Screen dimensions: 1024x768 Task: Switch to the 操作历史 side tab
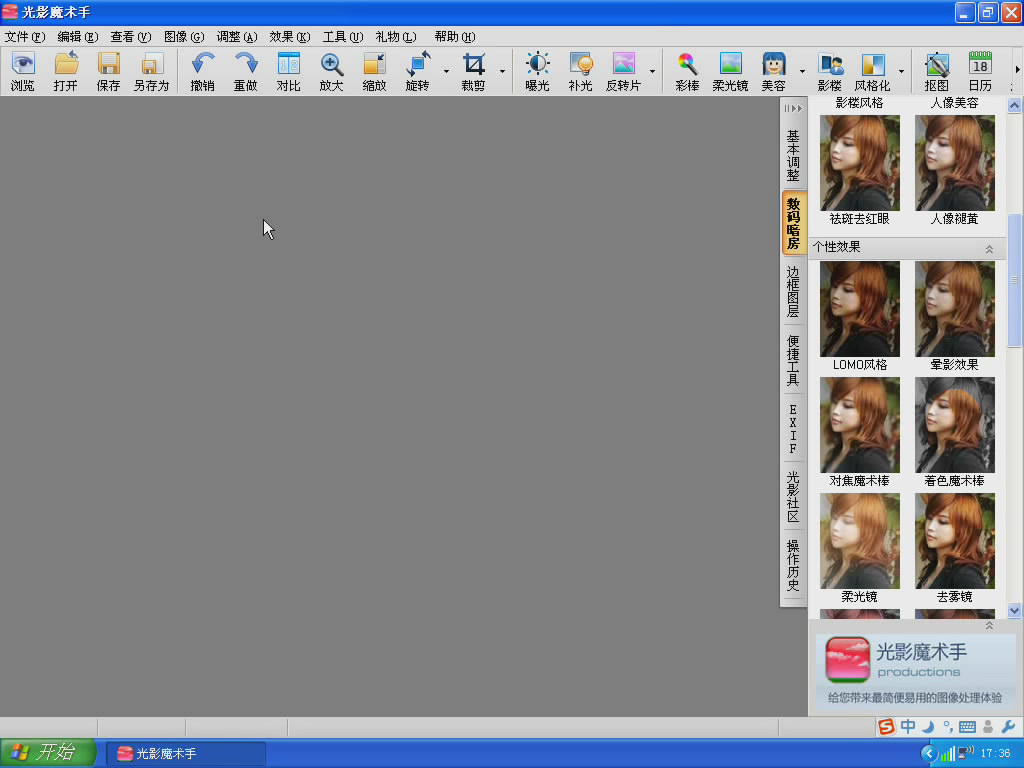click(x=793, y=565)
